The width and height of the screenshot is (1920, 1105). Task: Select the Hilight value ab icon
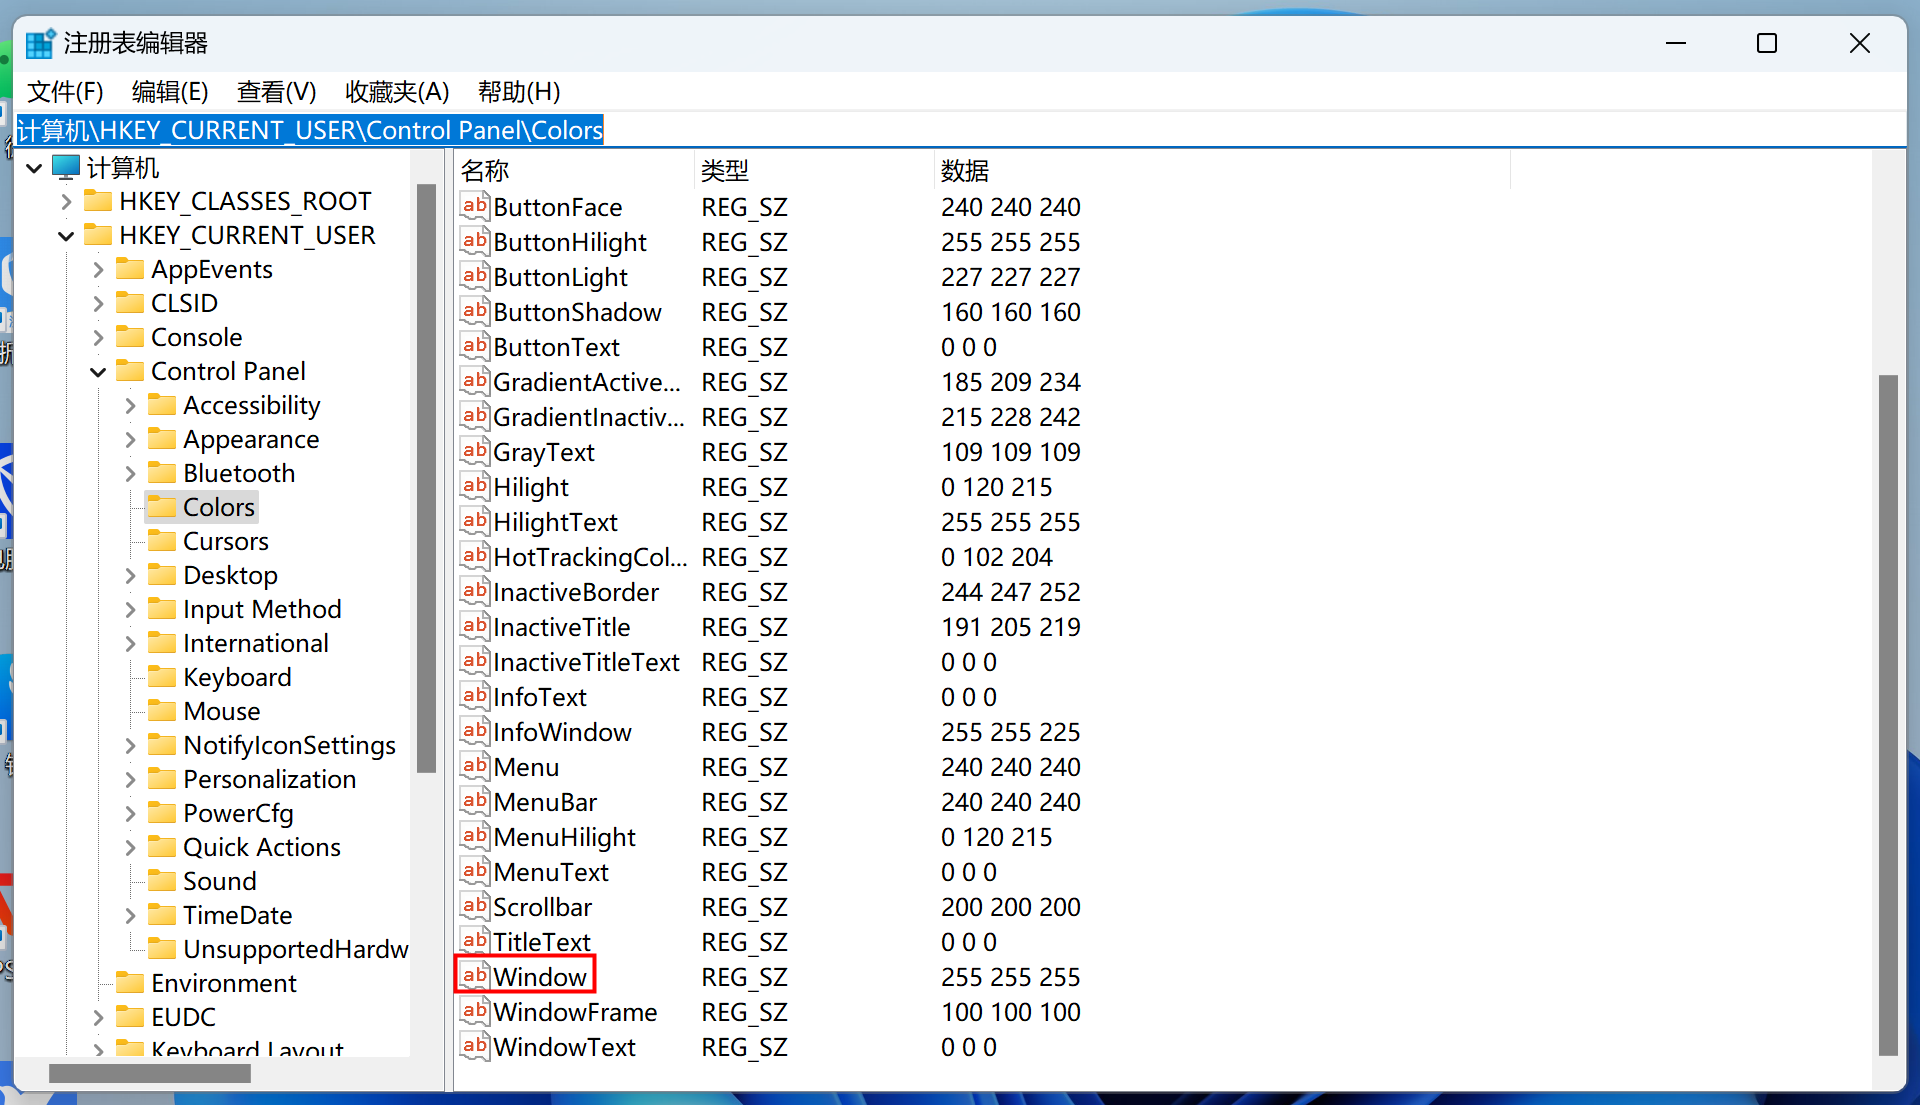[x=474, y=486]
